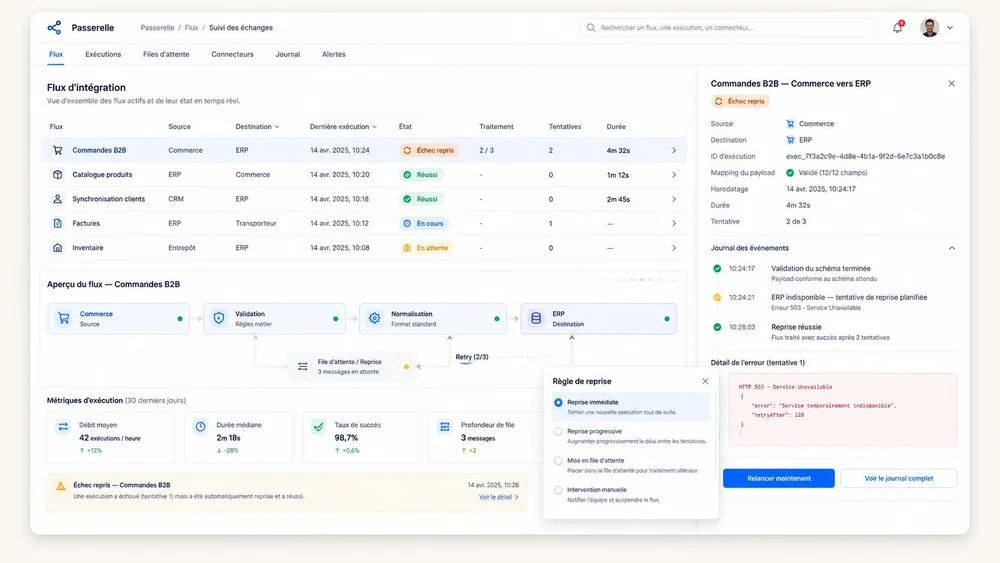Click the En attente status badge
The width and height of the screenshot is (1000, 563).
click(426, 247)
